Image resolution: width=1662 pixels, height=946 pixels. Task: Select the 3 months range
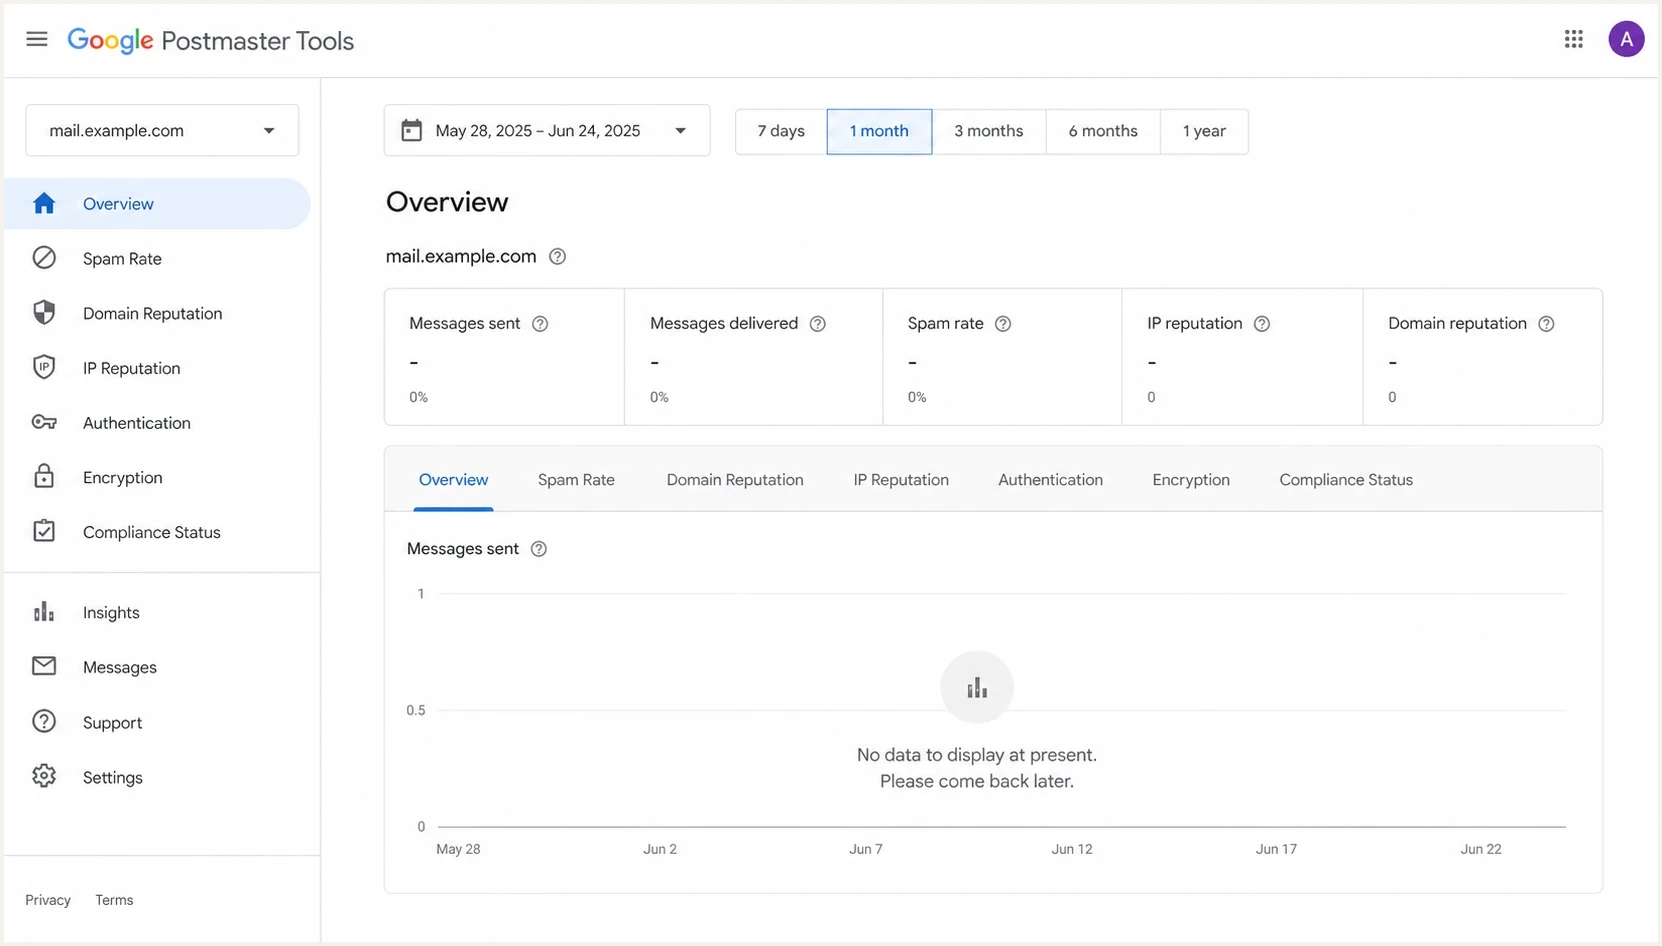coord(989,131)
